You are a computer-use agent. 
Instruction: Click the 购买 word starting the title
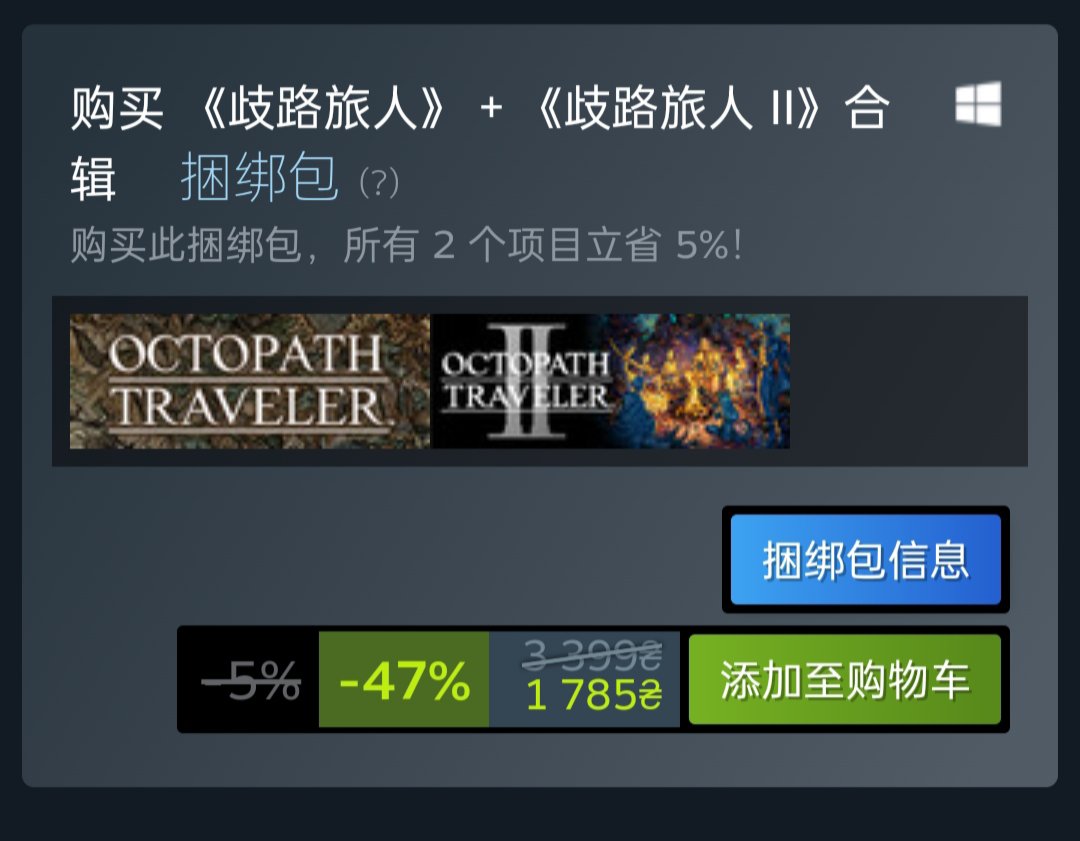(x=117, y=108)
